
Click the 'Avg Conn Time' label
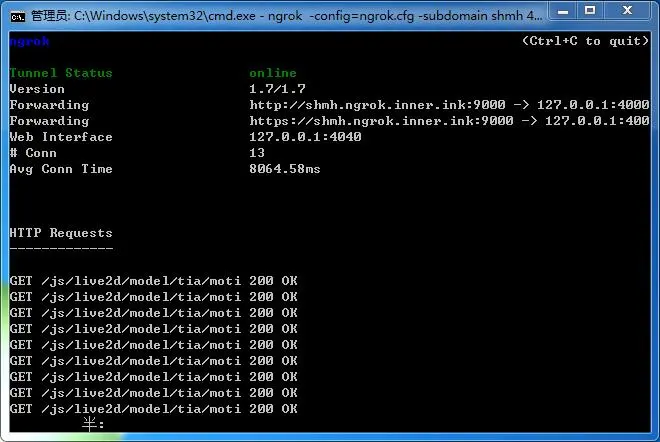pyautogui.click(x=61, y=169)
